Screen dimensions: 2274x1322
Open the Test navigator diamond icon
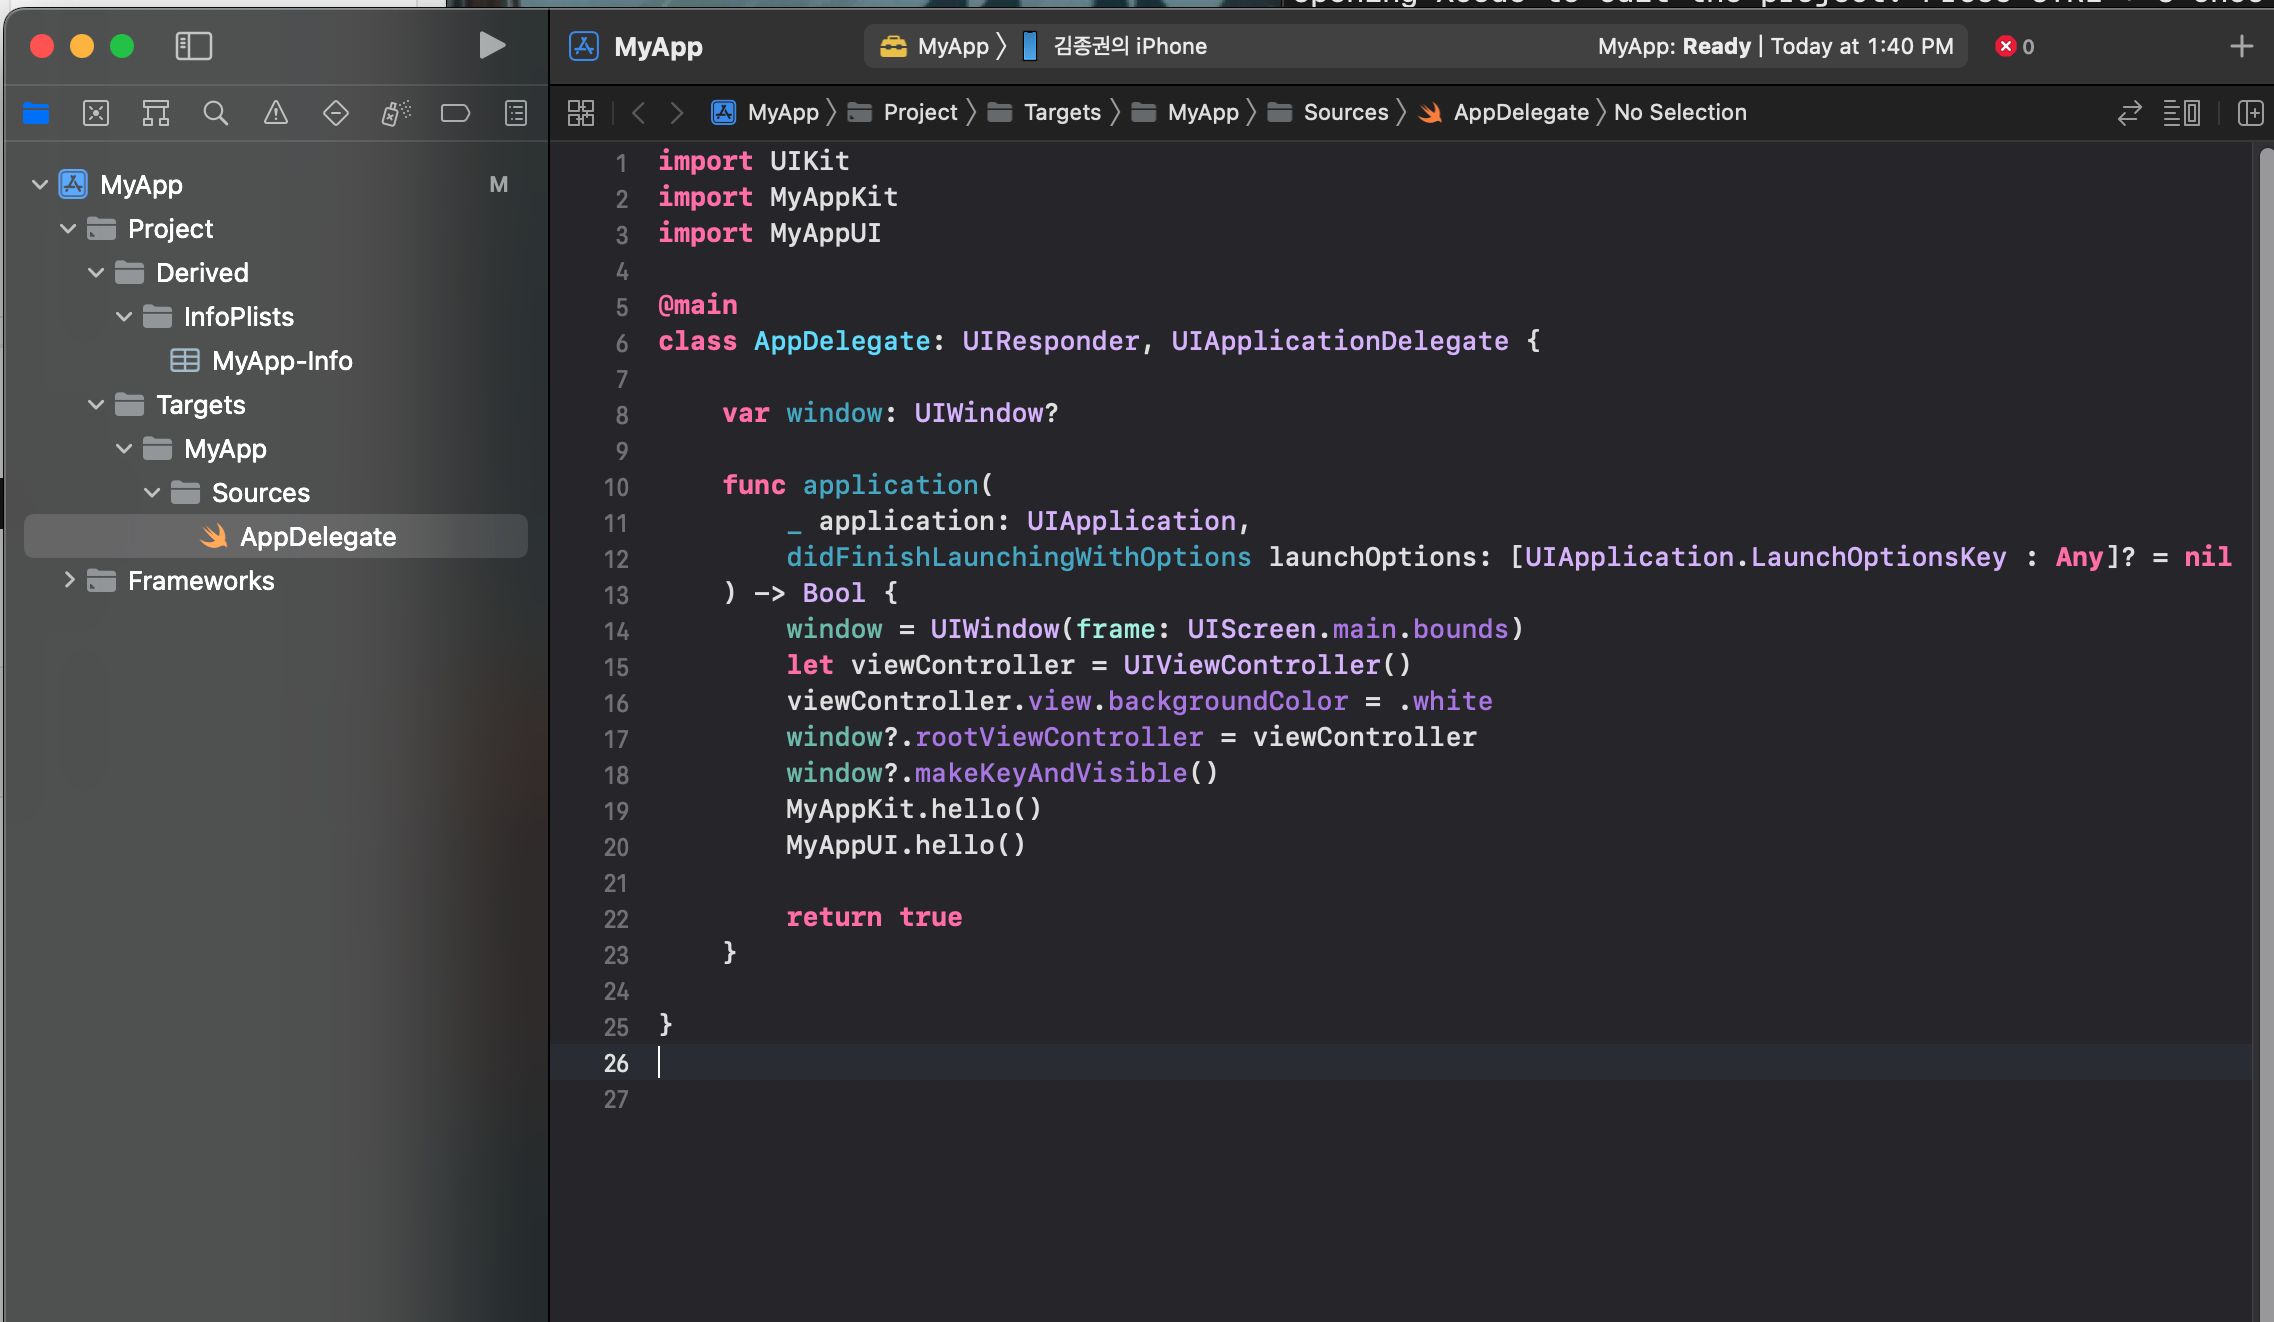[x=336, y=113]
